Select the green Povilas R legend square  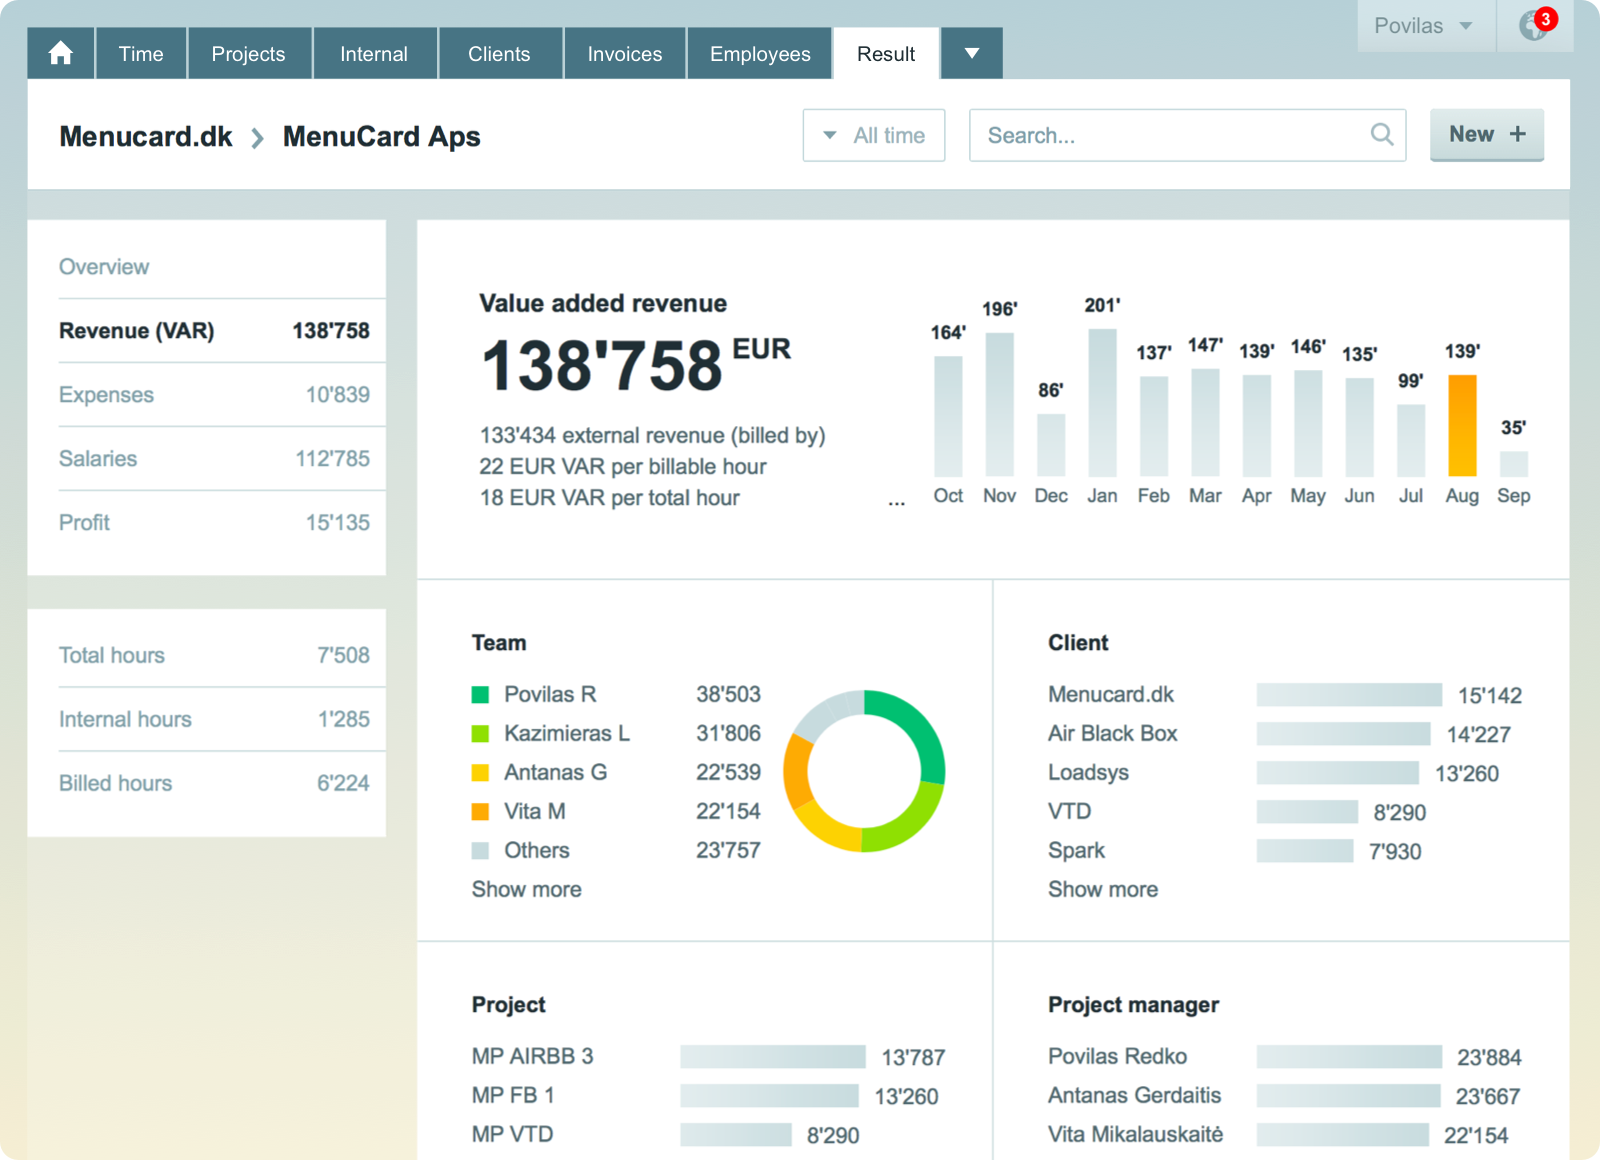point(480,694)
